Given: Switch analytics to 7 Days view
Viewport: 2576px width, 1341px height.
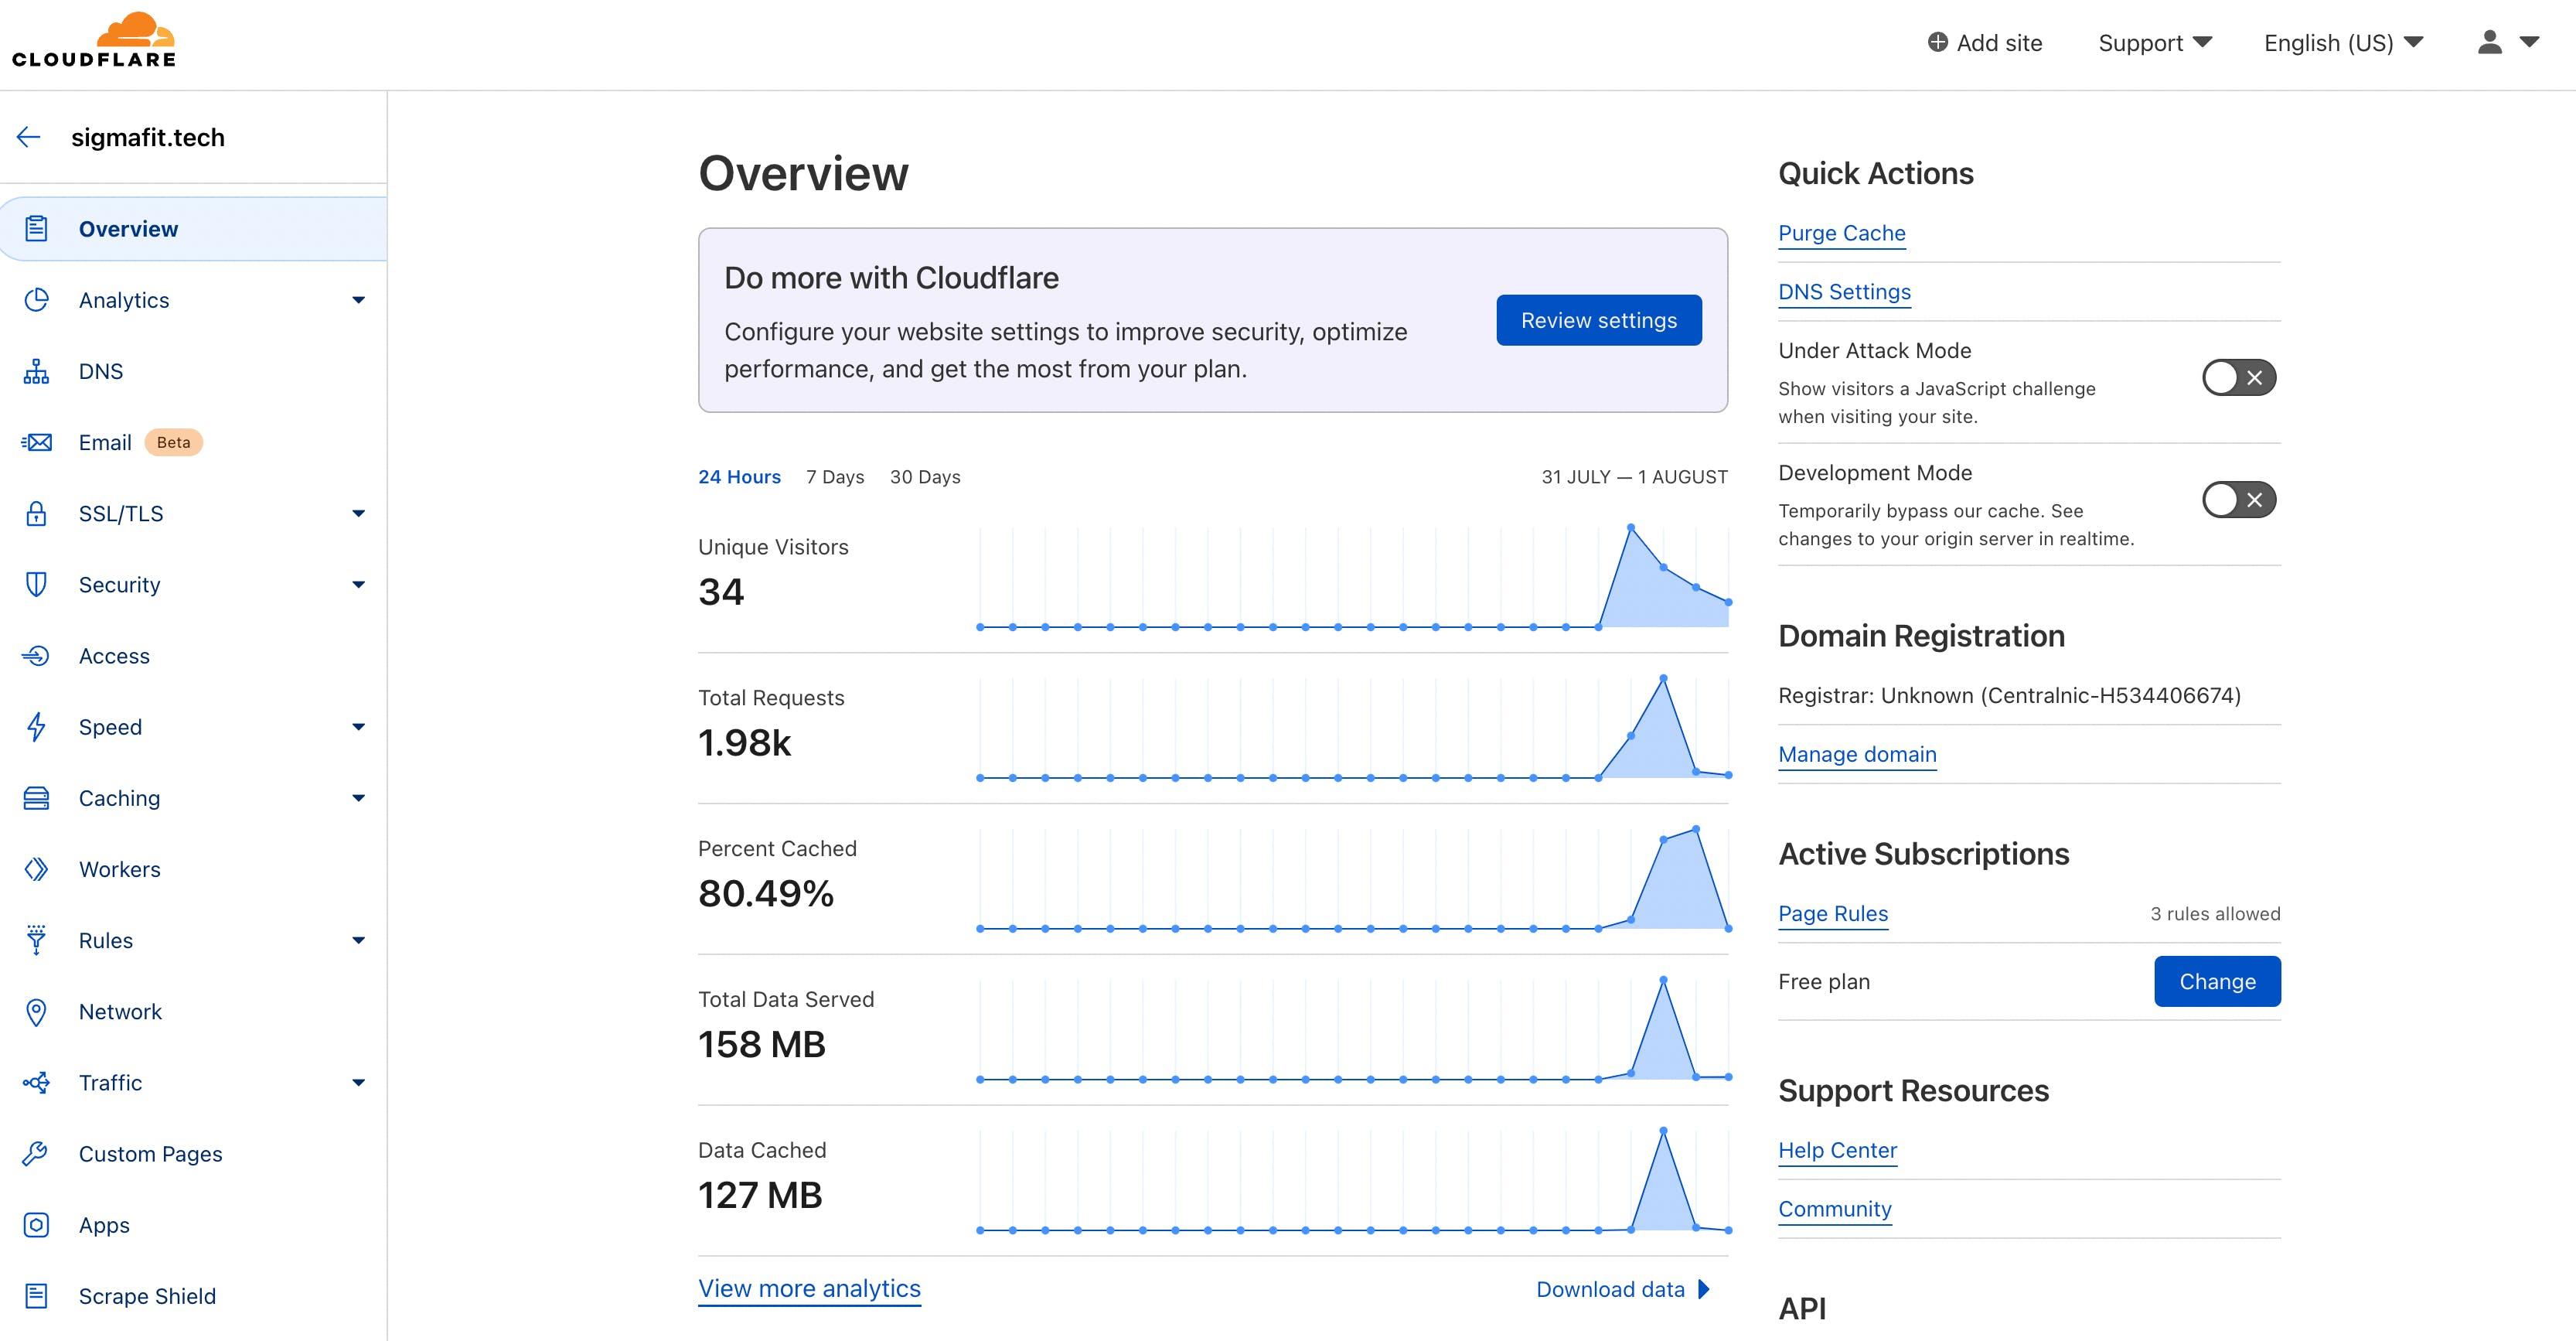Looking at the screenshot, I should (834, 477).
